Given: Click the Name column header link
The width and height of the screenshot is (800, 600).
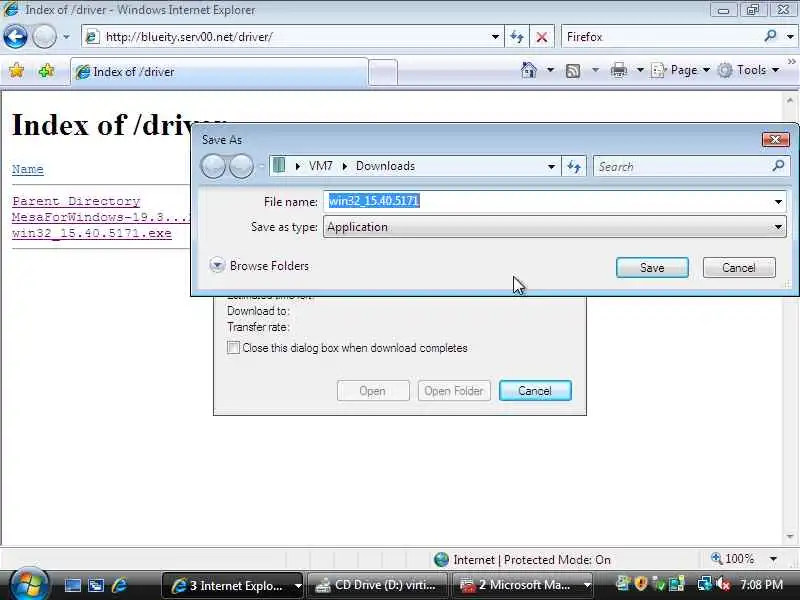Looking at the screenshot, I should [28, 169].
